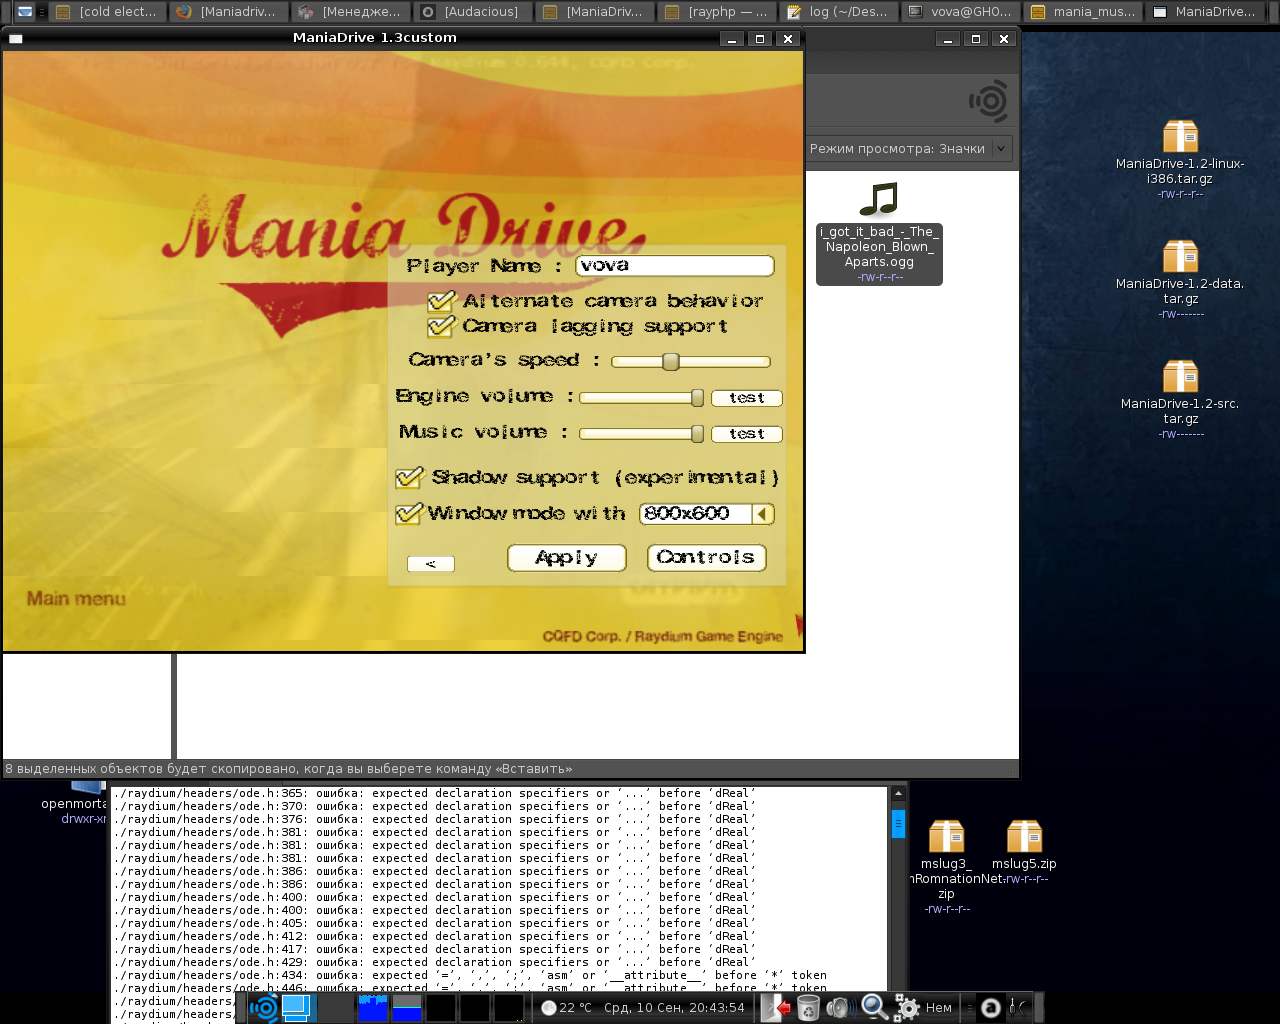Select ManiaDrive-1.2-linux-i386.tar.gz on desktop
This screenshot has height=1024, width=1280.
pos(1180,158)
